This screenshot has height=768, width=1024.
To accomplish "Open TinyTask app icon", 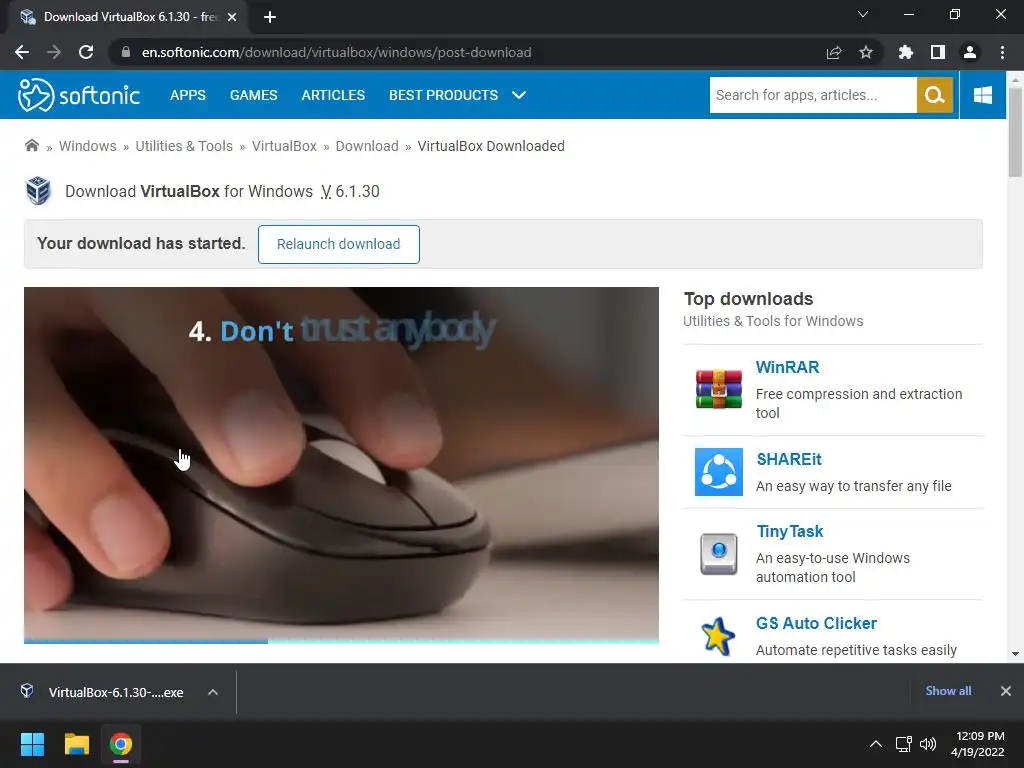I will [718, 554].
